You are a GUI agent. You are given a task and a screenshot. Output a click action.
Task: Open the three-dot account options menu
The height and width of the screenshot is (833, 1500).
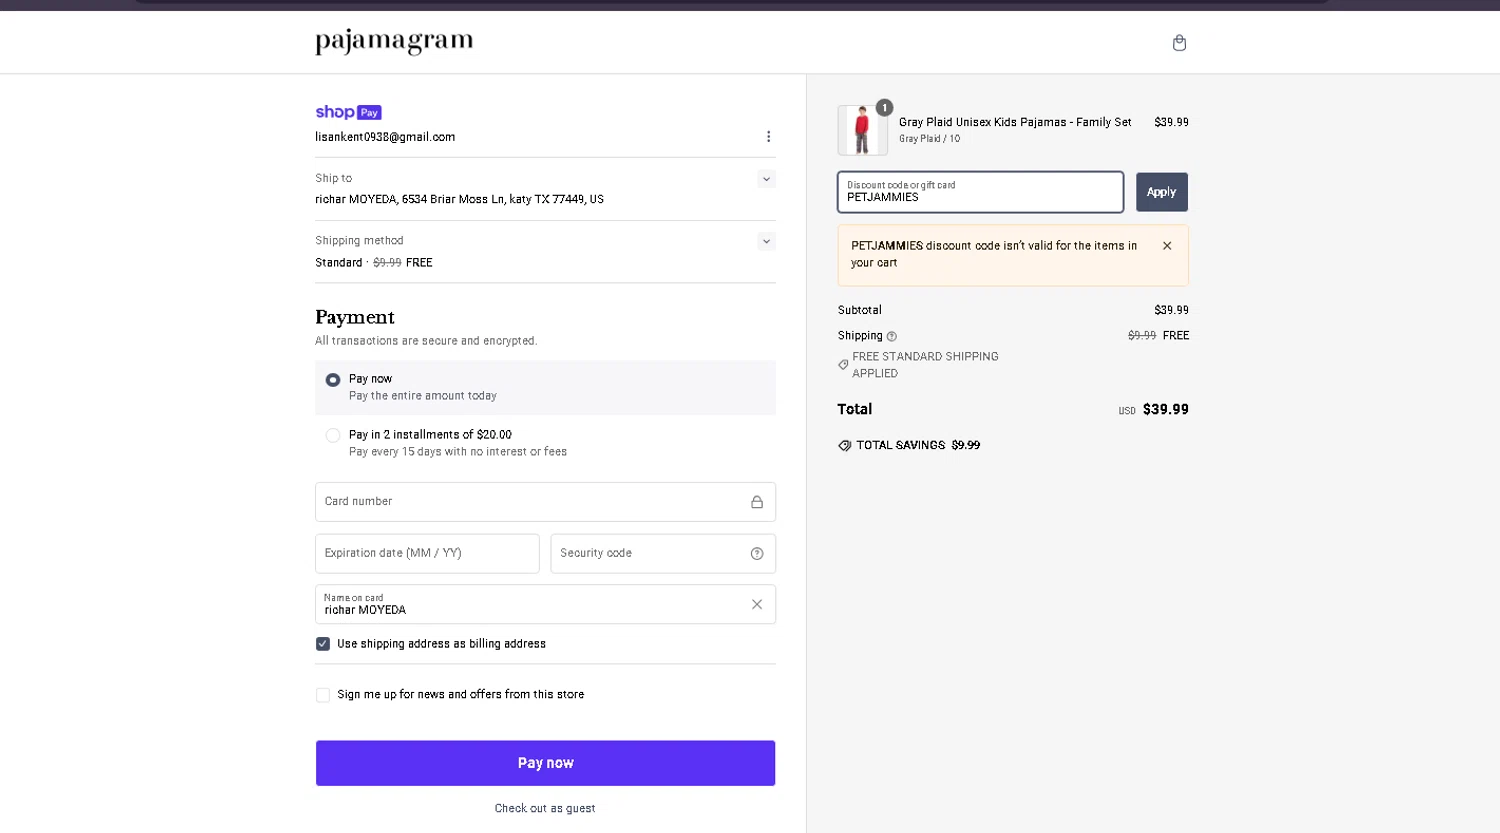(x=768, y=137)
